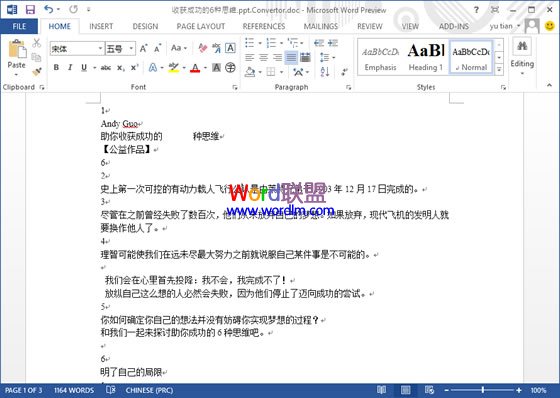Click the Paste clipboard icon
The height and width of the screenshot is (398, 560).
17,49
